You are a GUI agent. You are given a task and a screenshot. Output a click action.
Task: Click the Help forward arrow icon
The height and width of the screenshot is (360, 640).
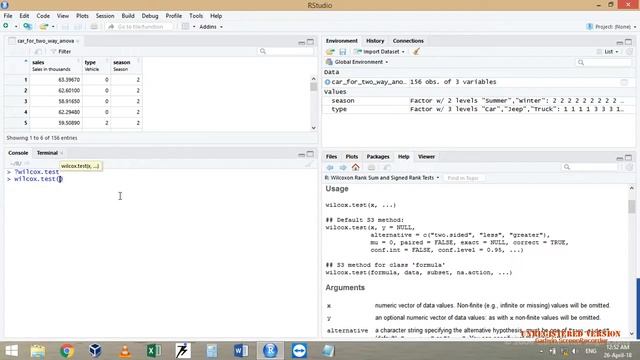(343, 167)
